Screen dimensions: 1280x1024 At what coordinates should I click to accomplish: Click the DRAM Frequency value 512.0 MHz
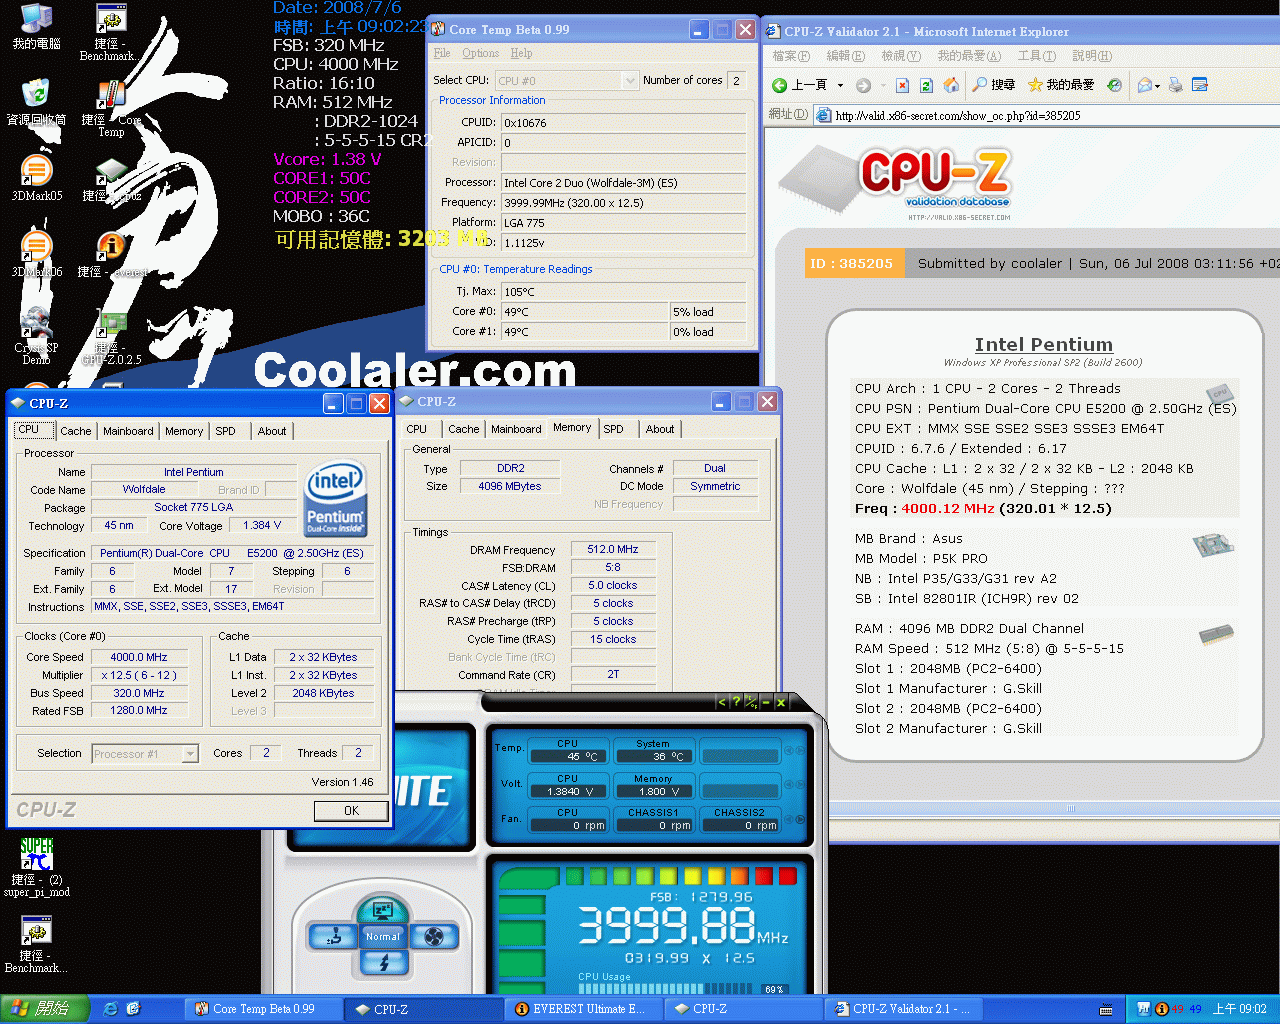(613, 549)
